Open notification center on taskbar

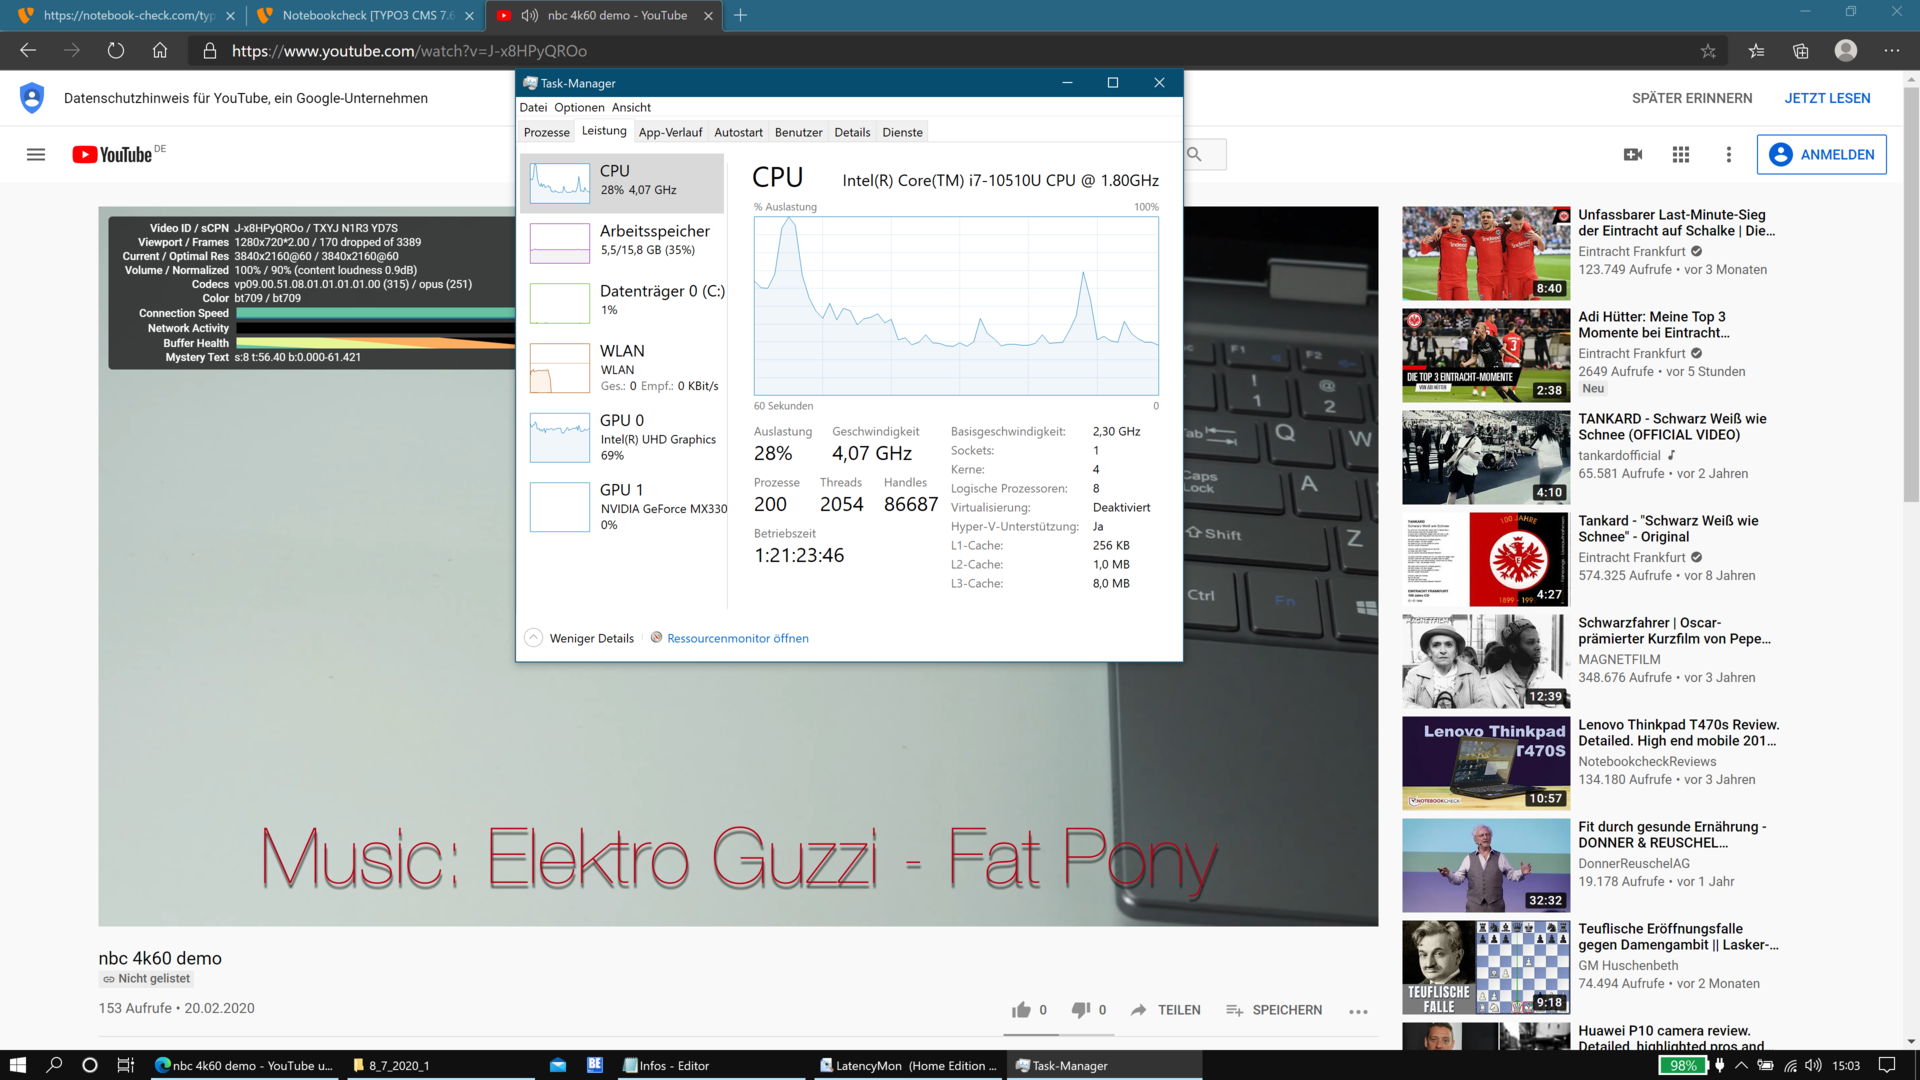1887,1065
